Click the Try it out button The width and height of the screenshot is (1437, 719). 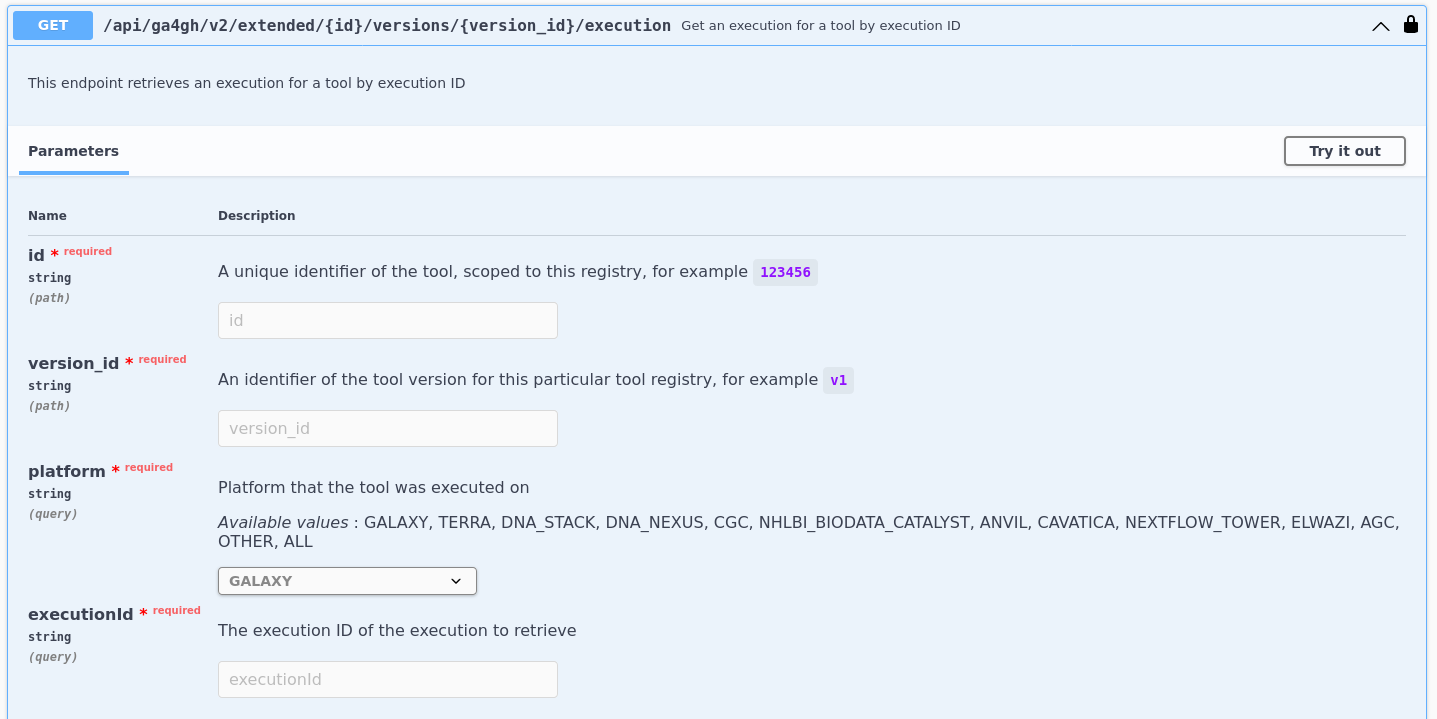click(1344, 151)
